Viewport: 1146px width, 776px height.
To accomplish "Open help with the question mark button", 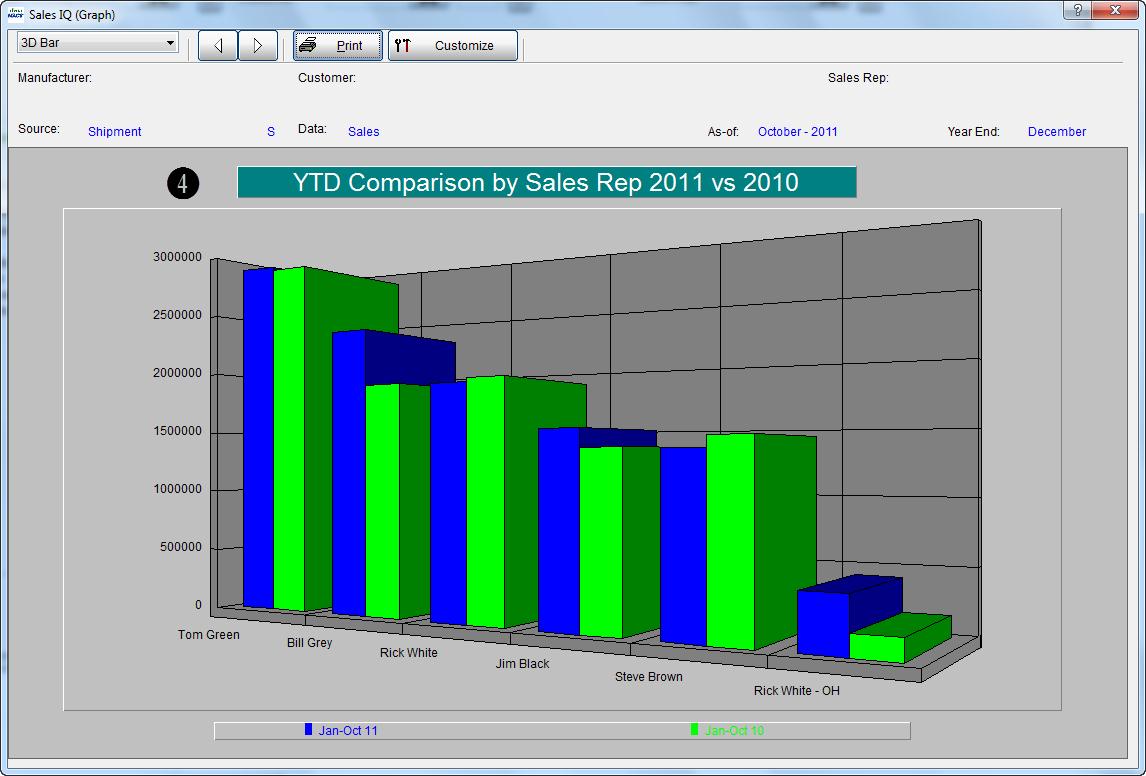I will 1077,10.
